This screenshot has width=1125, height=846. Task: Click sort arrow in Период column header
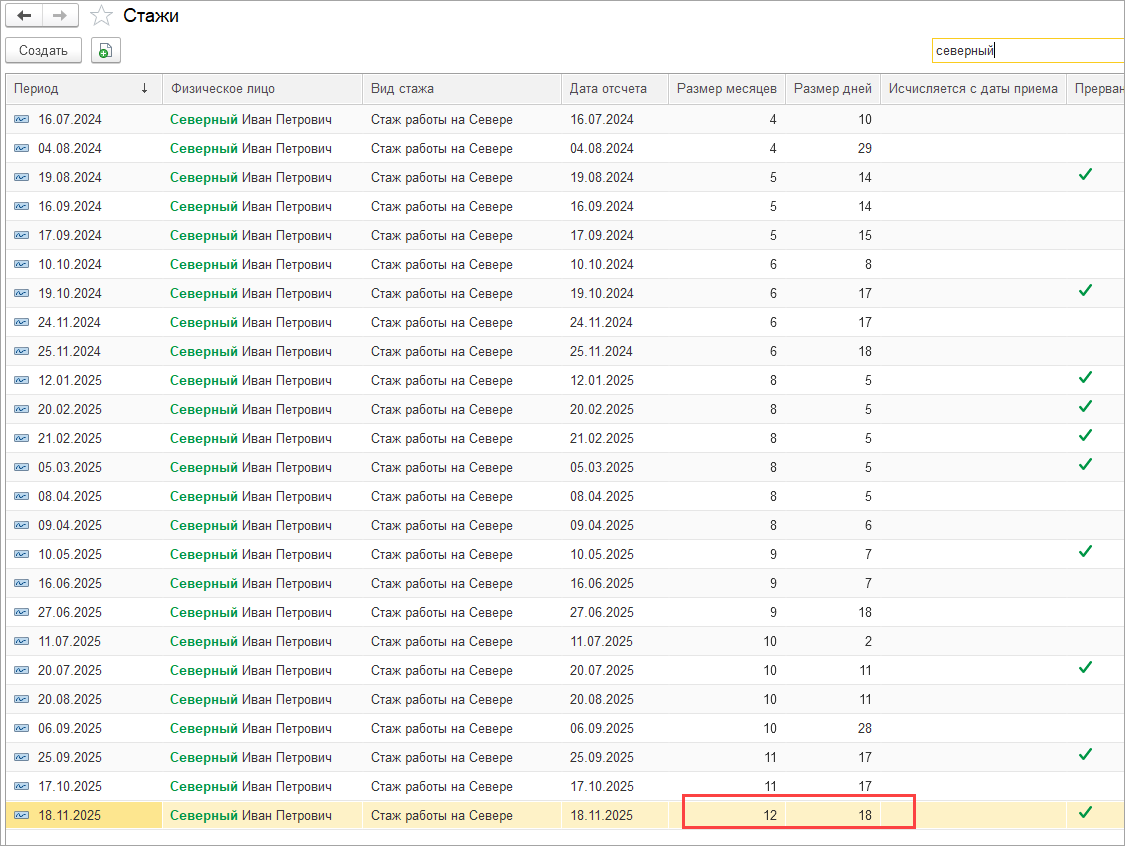click(144, 89)
